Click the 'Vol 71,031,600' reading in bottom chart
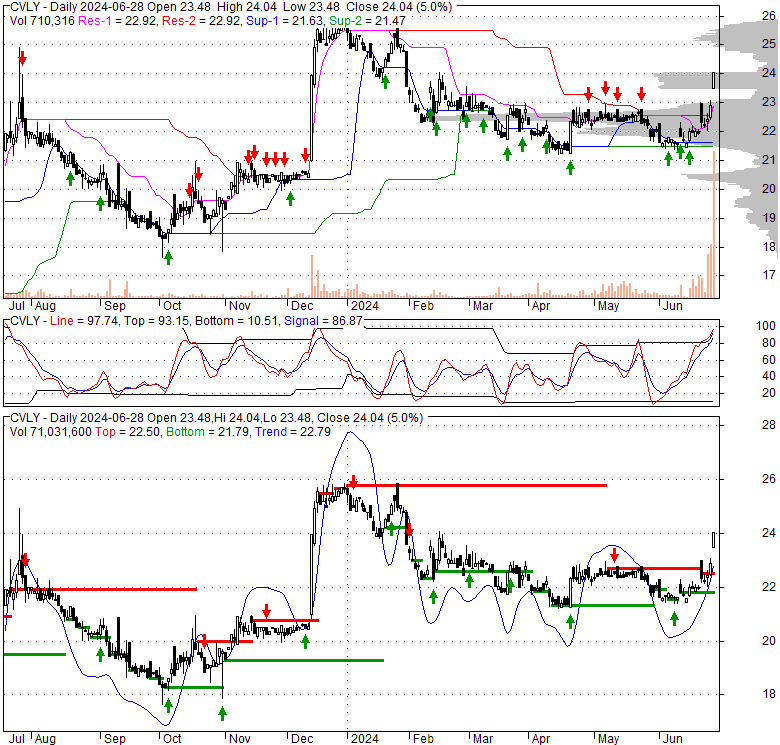The width and height of the screenshot is (780, 745). click(51, 432)
